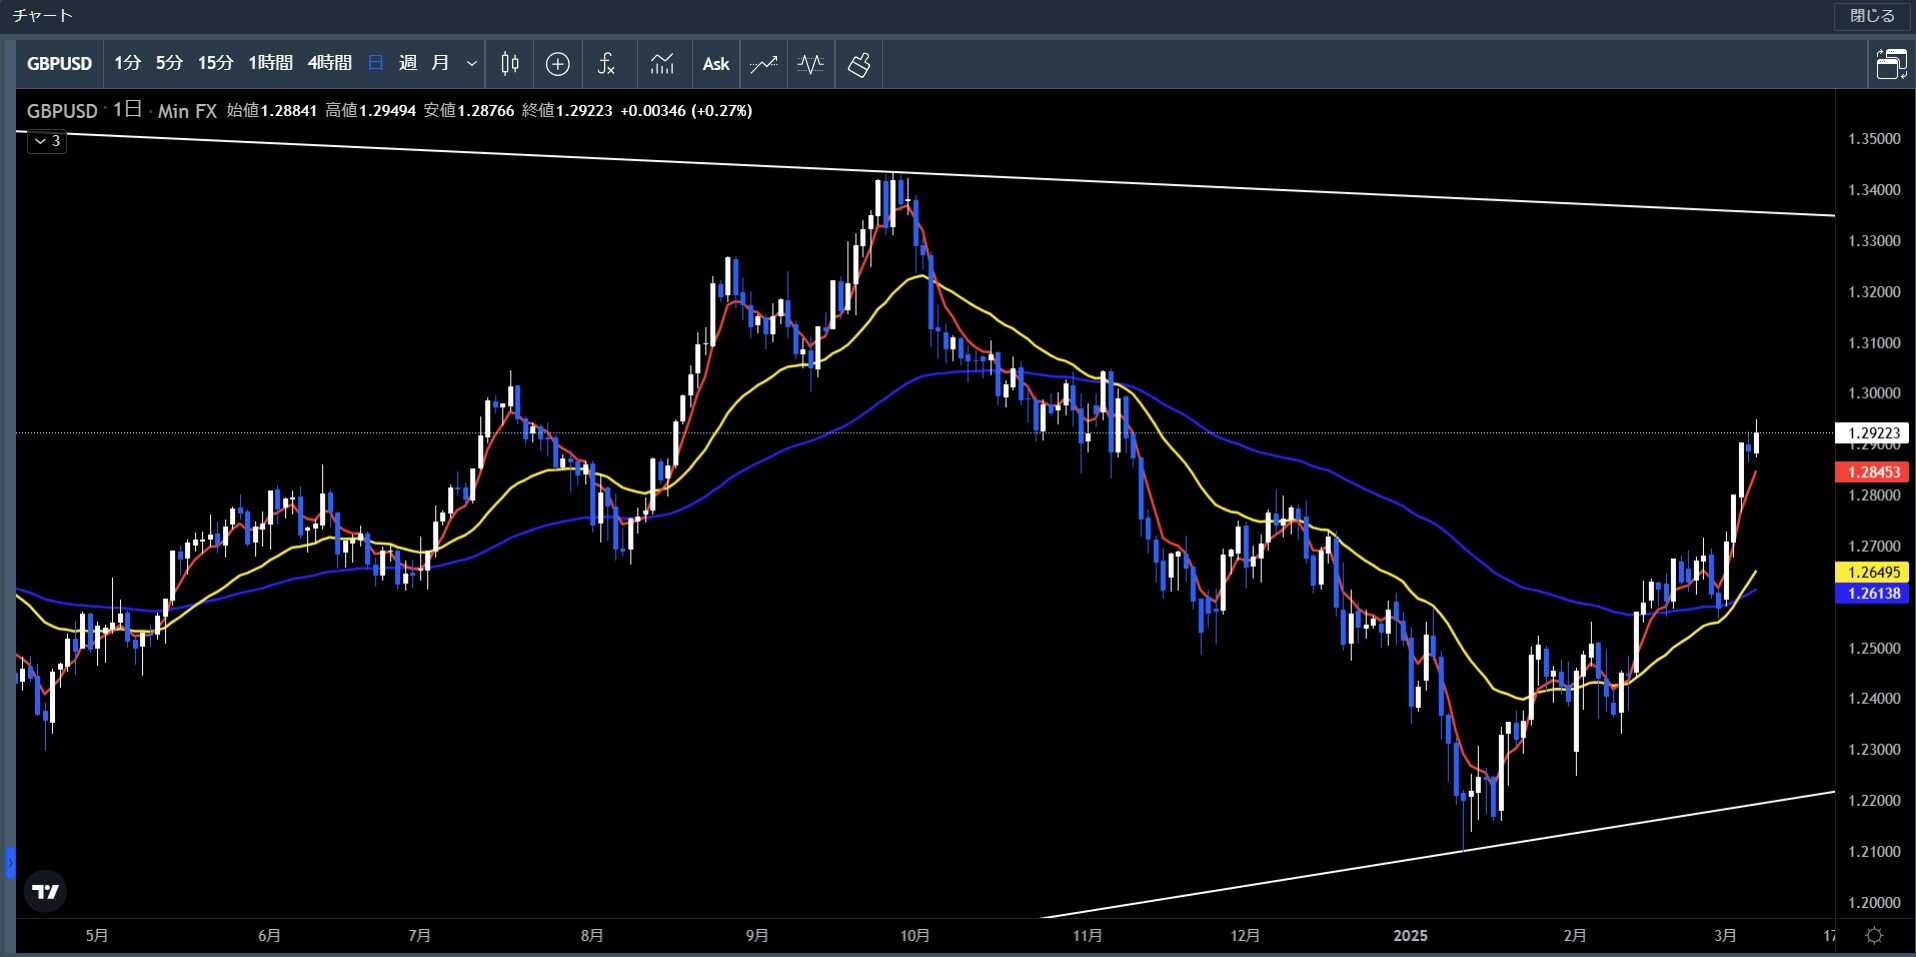Select the daily 日 timeframe
This screenshot has width=1916, height=957.
click(375, 63)
